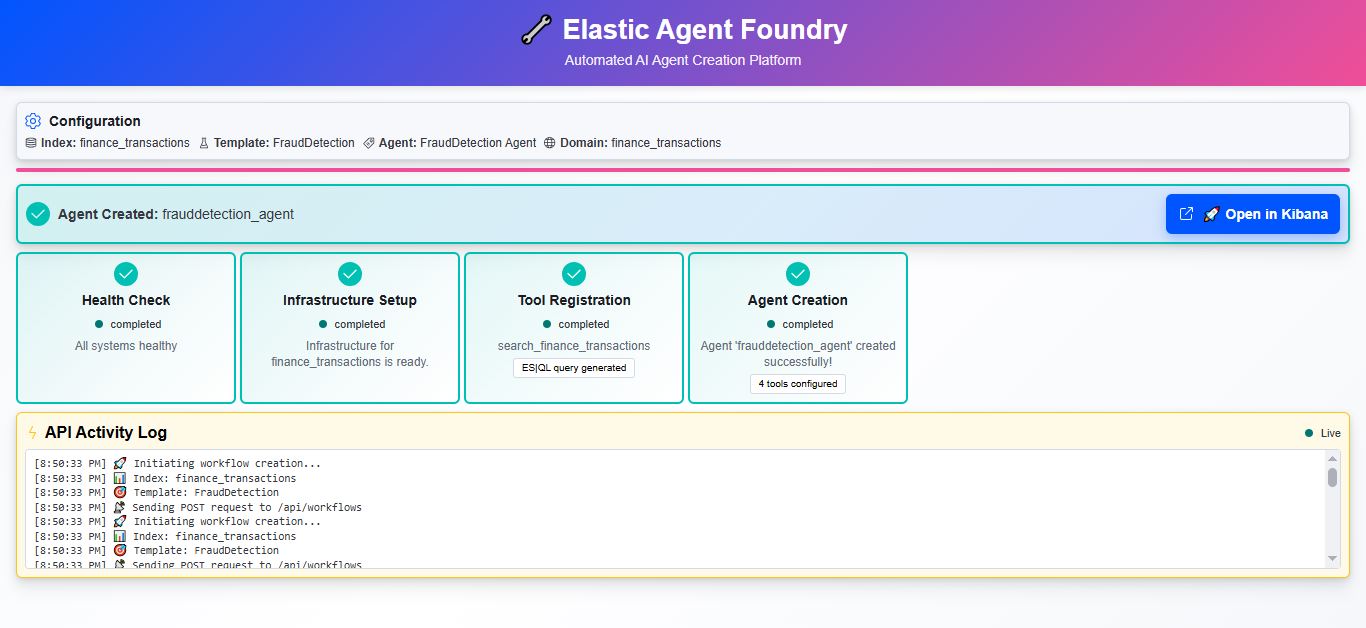Click the API Activity Log scrollbar thumb
This screenshot has height=628, width=1366.
(x=1332, y=477)
